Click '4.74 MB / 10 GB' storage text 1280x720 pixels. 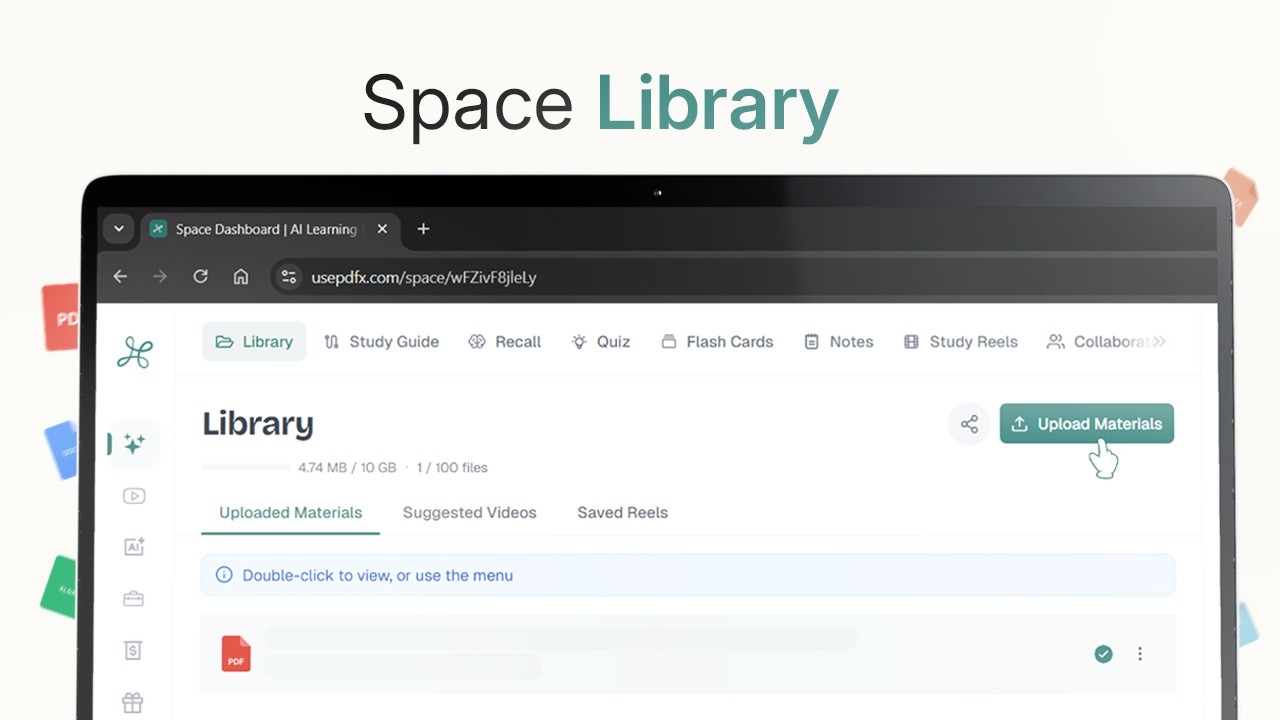click(x=347, y=467)
